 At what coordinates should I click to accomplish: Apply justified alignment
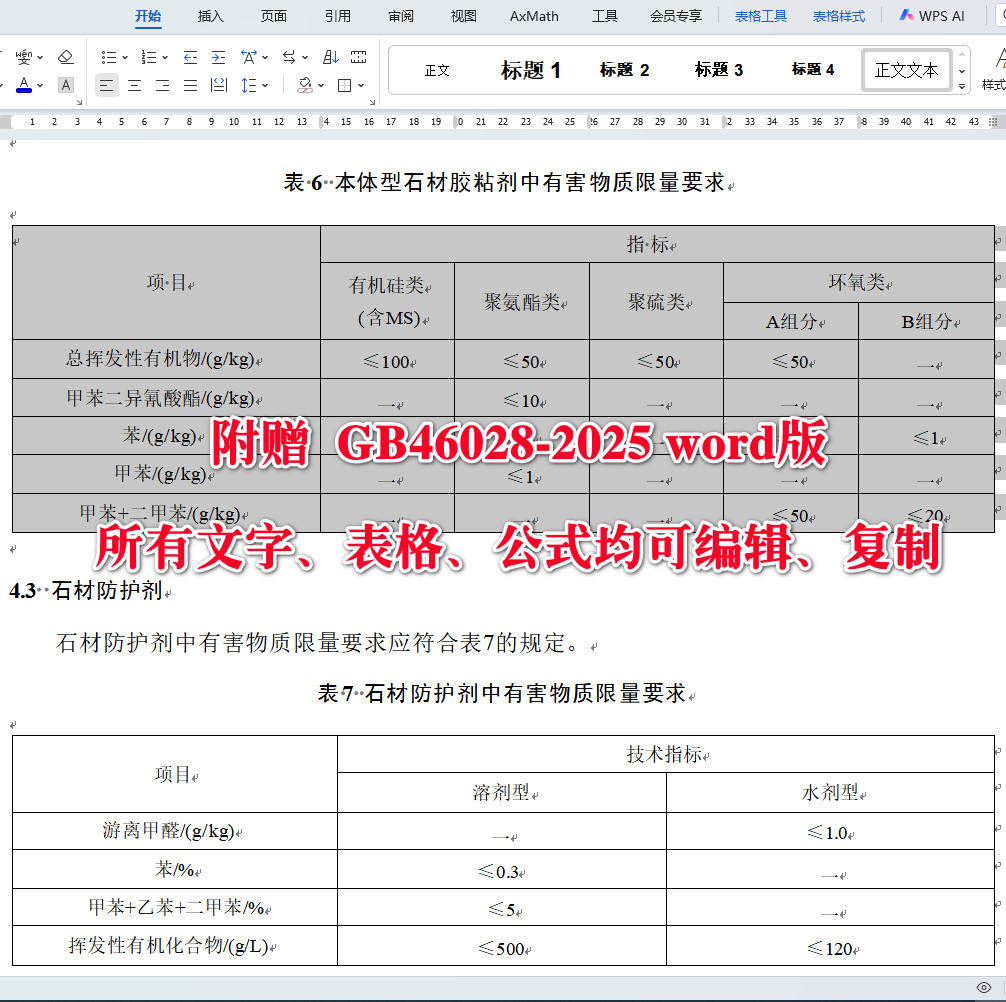190,85
